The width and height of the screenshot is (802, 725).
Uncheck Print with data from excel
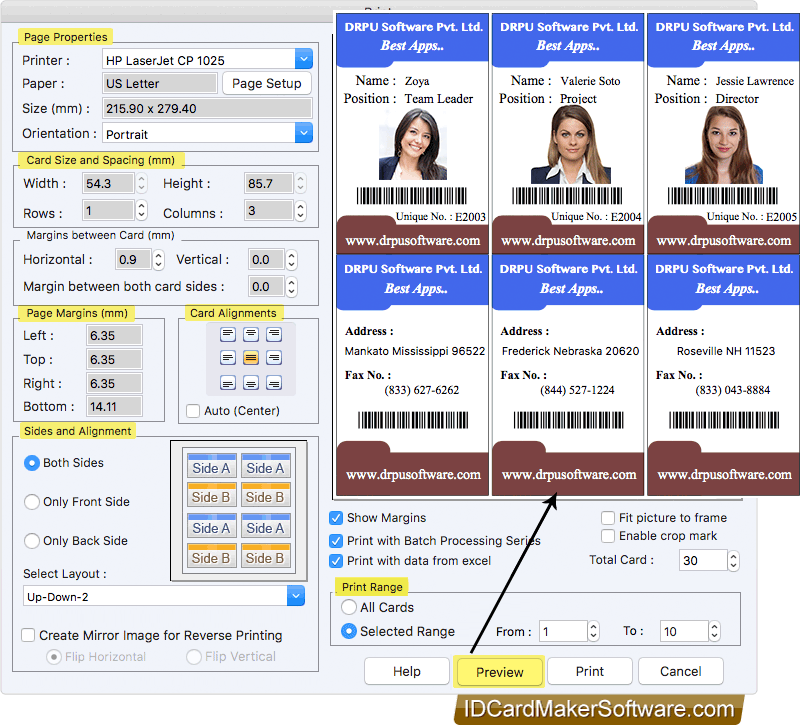(336, 561)
